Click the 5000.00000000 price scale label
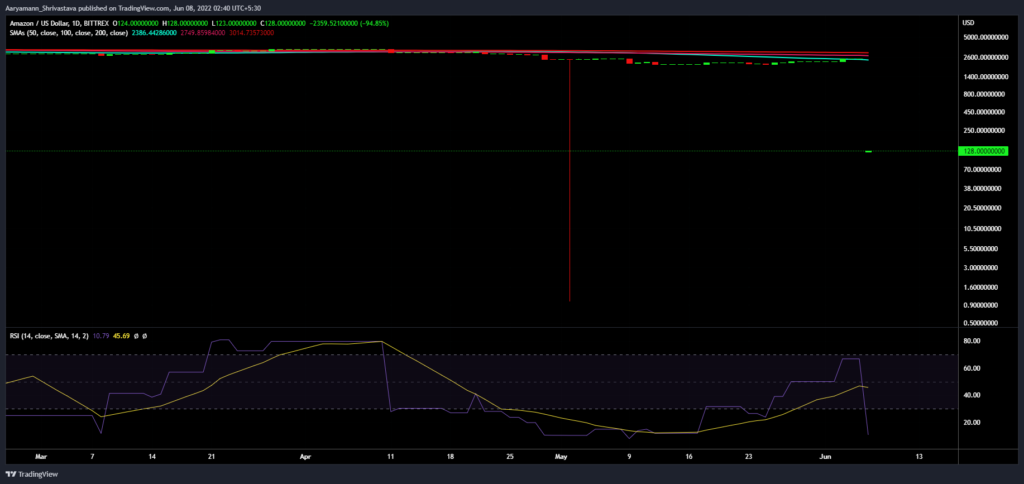 [x=985, y=37]
